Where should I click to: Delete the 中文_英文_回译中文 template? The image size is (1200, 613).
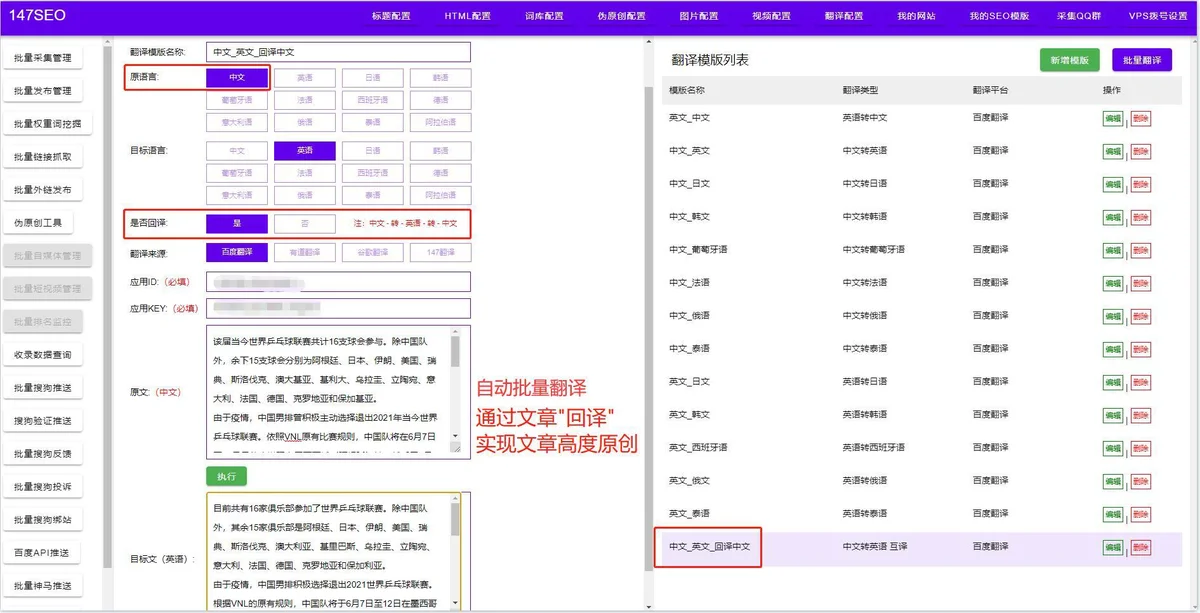pos(1141,547)
